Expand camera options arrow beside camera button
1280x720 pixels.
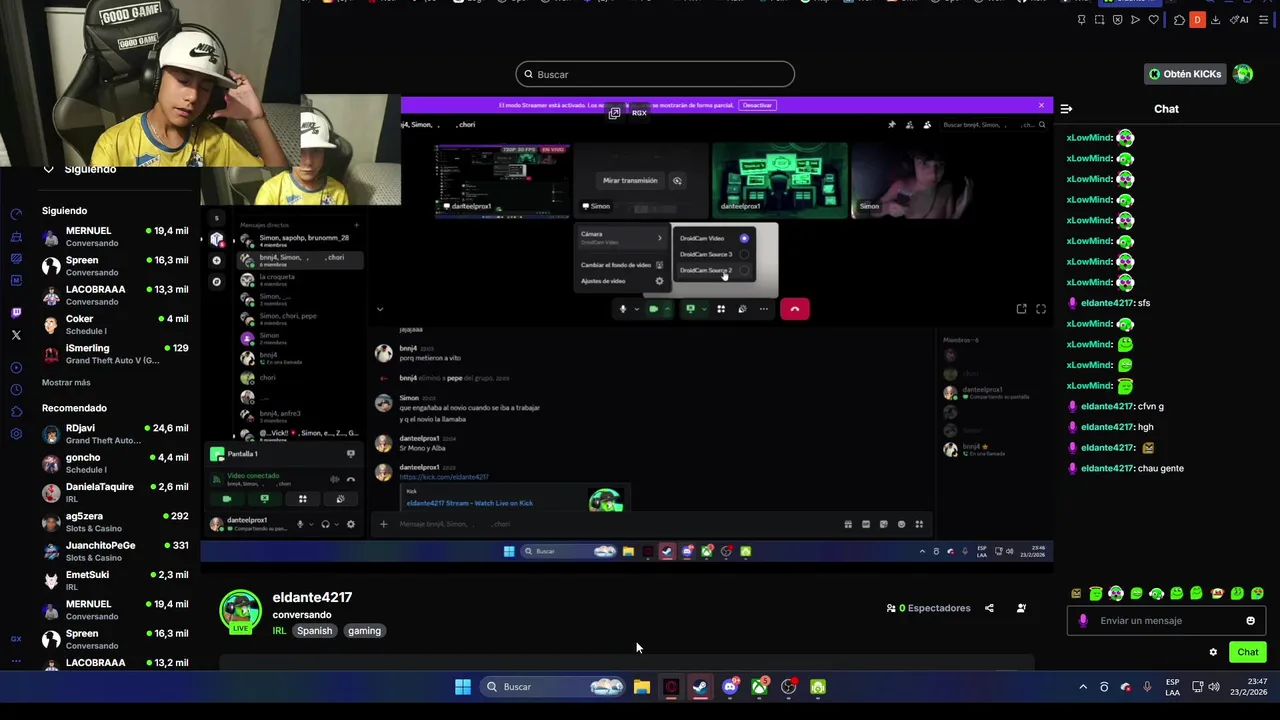(x=667, y=309)
